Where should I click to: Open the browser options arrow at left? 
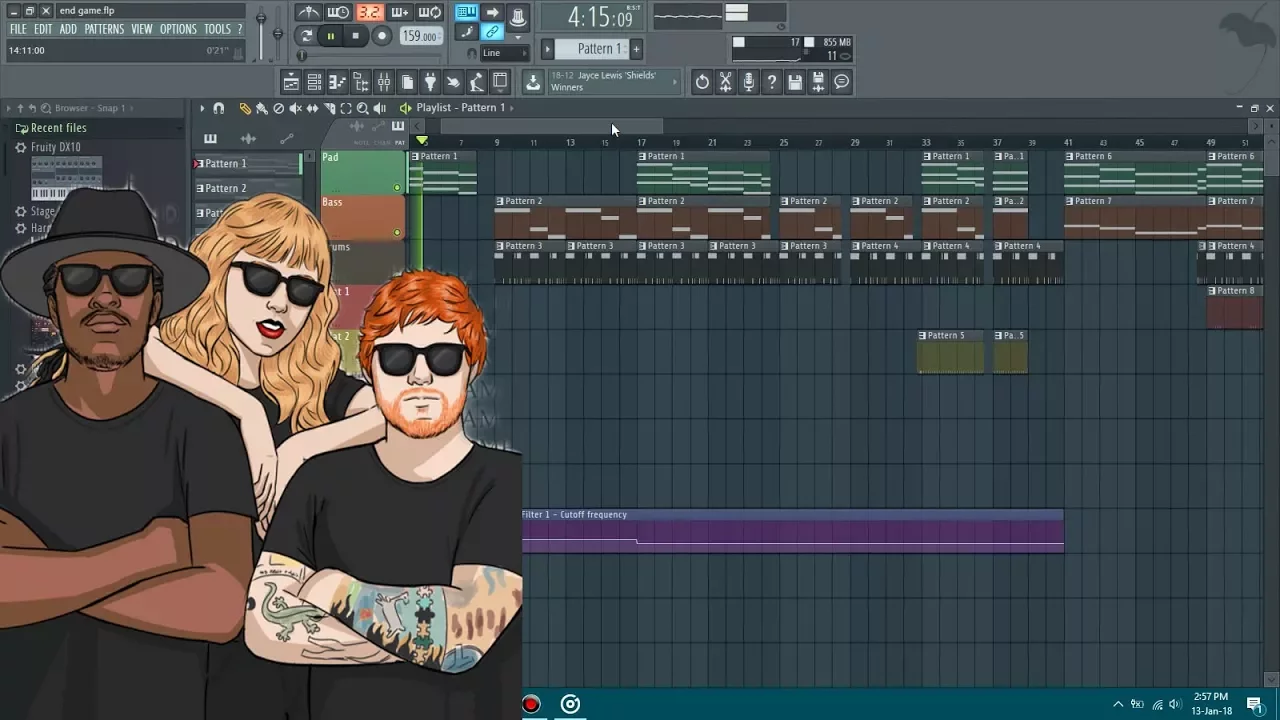click(8, 108)
